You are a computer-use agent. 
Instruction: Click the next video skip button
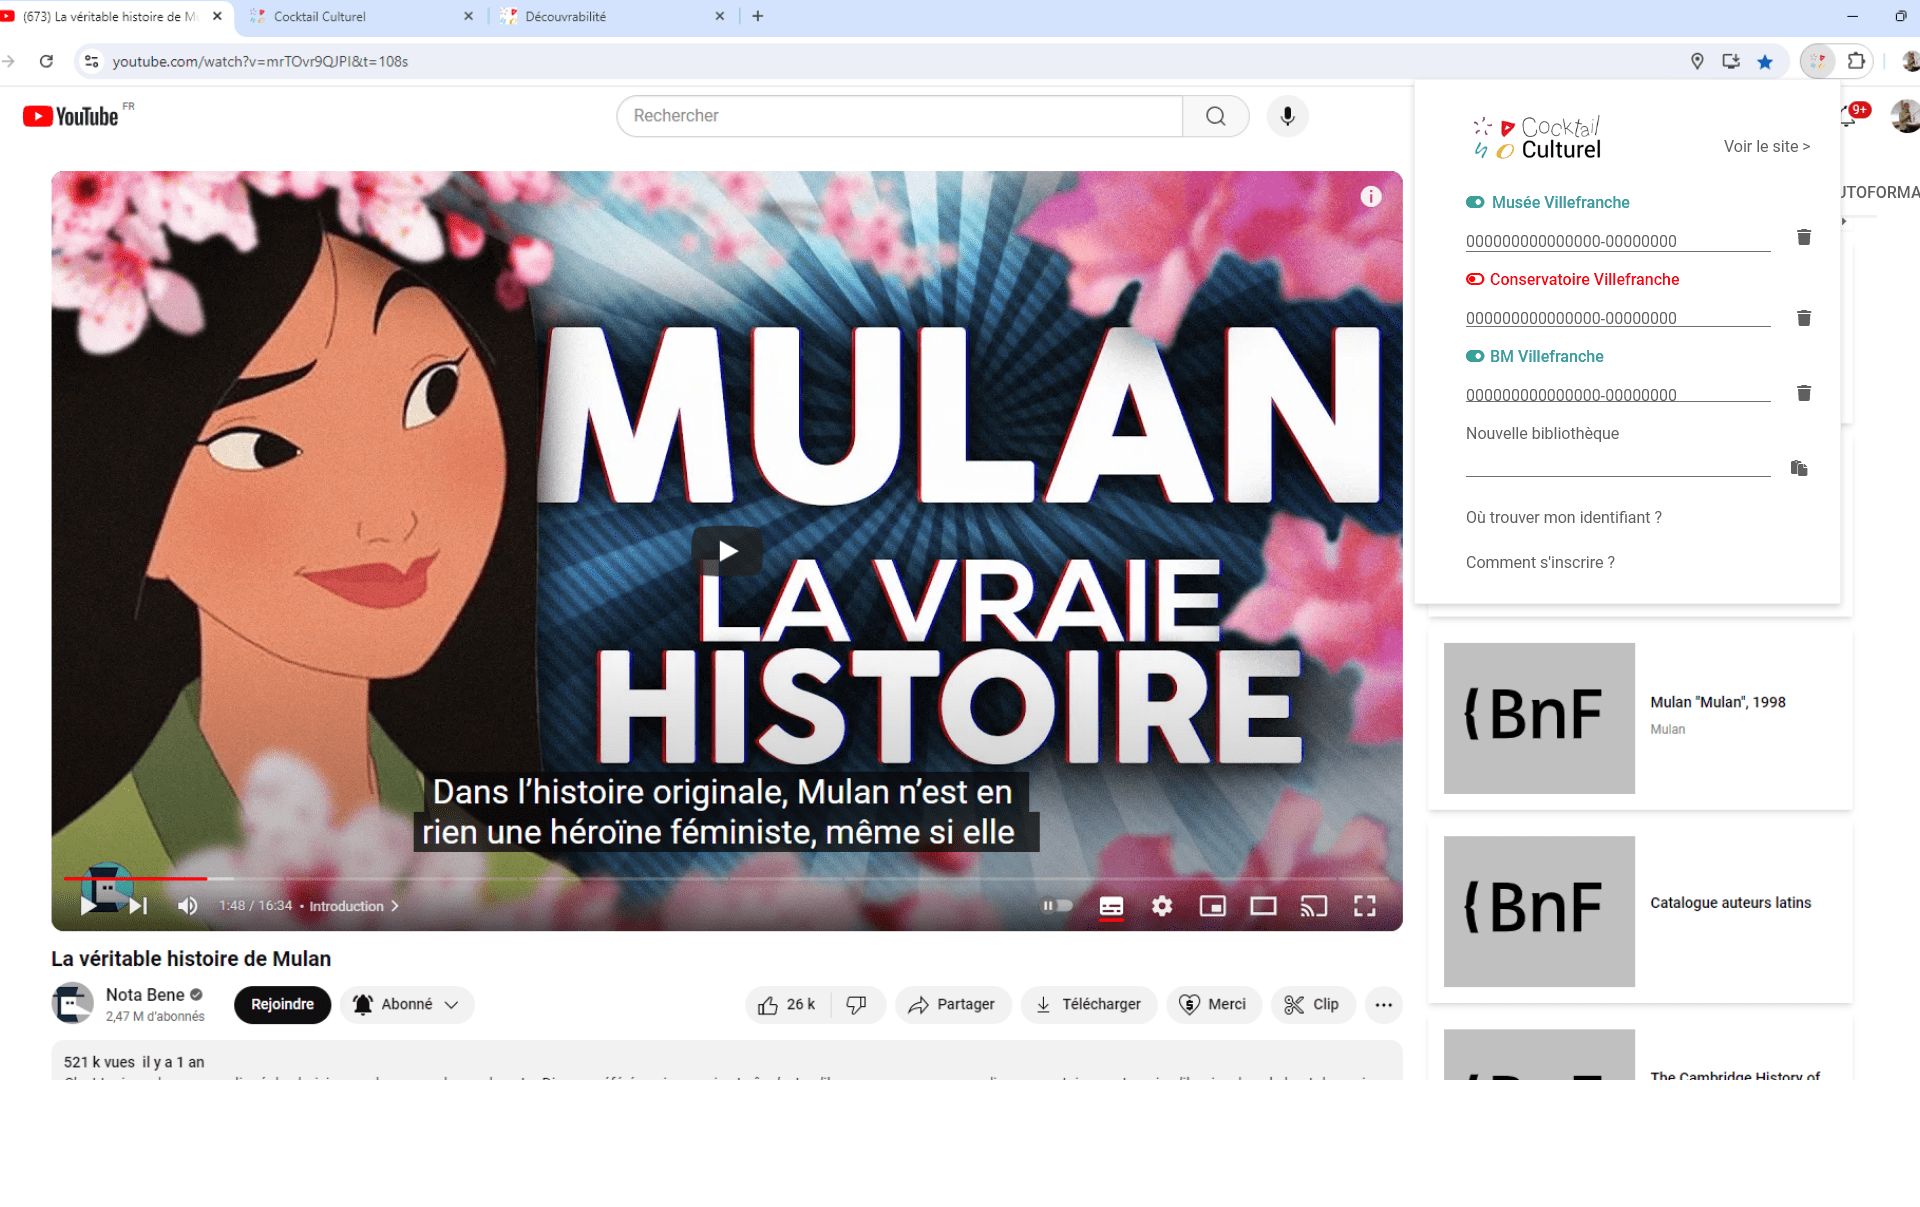click(x=138, y=906)
